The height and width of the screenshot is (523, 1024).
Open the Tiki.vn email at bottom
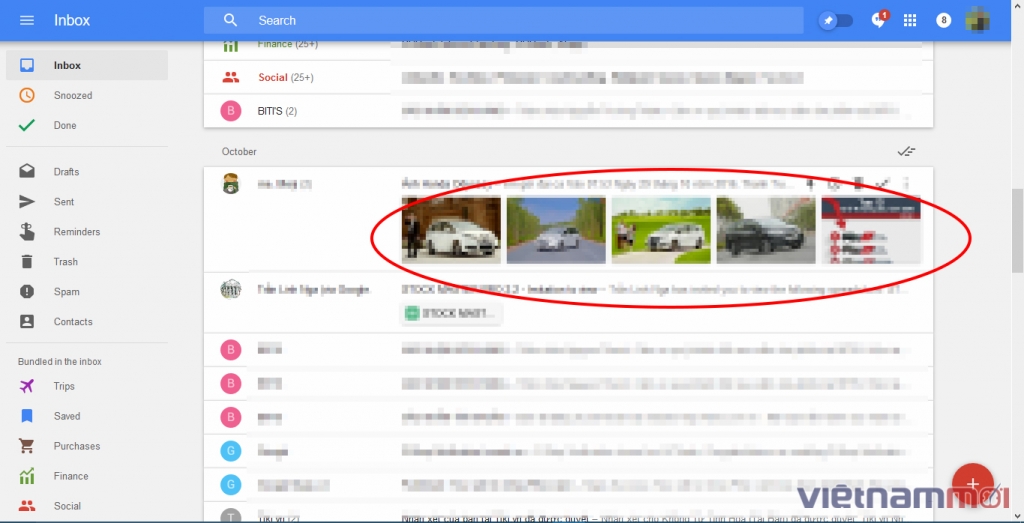[x=568, y=513]
